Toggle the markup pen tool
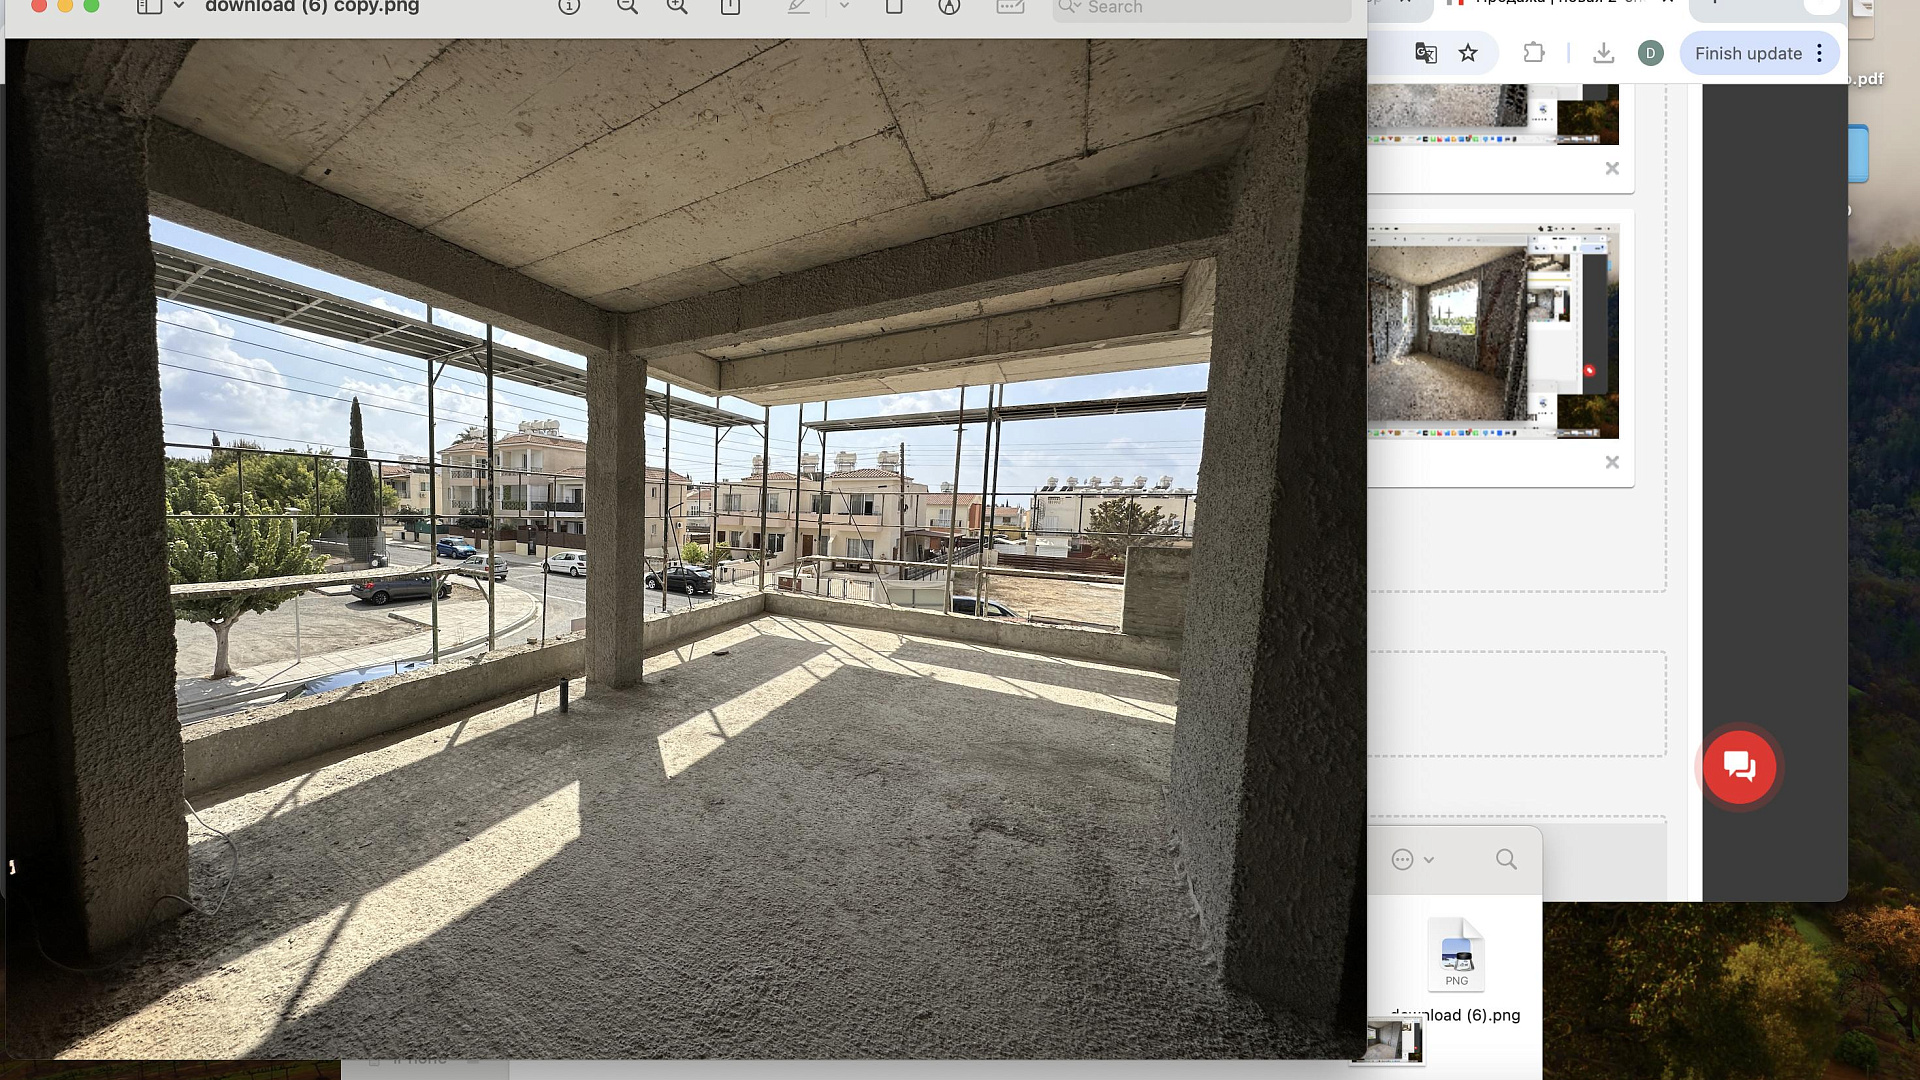1920x1080 pixels. (798, 7)
